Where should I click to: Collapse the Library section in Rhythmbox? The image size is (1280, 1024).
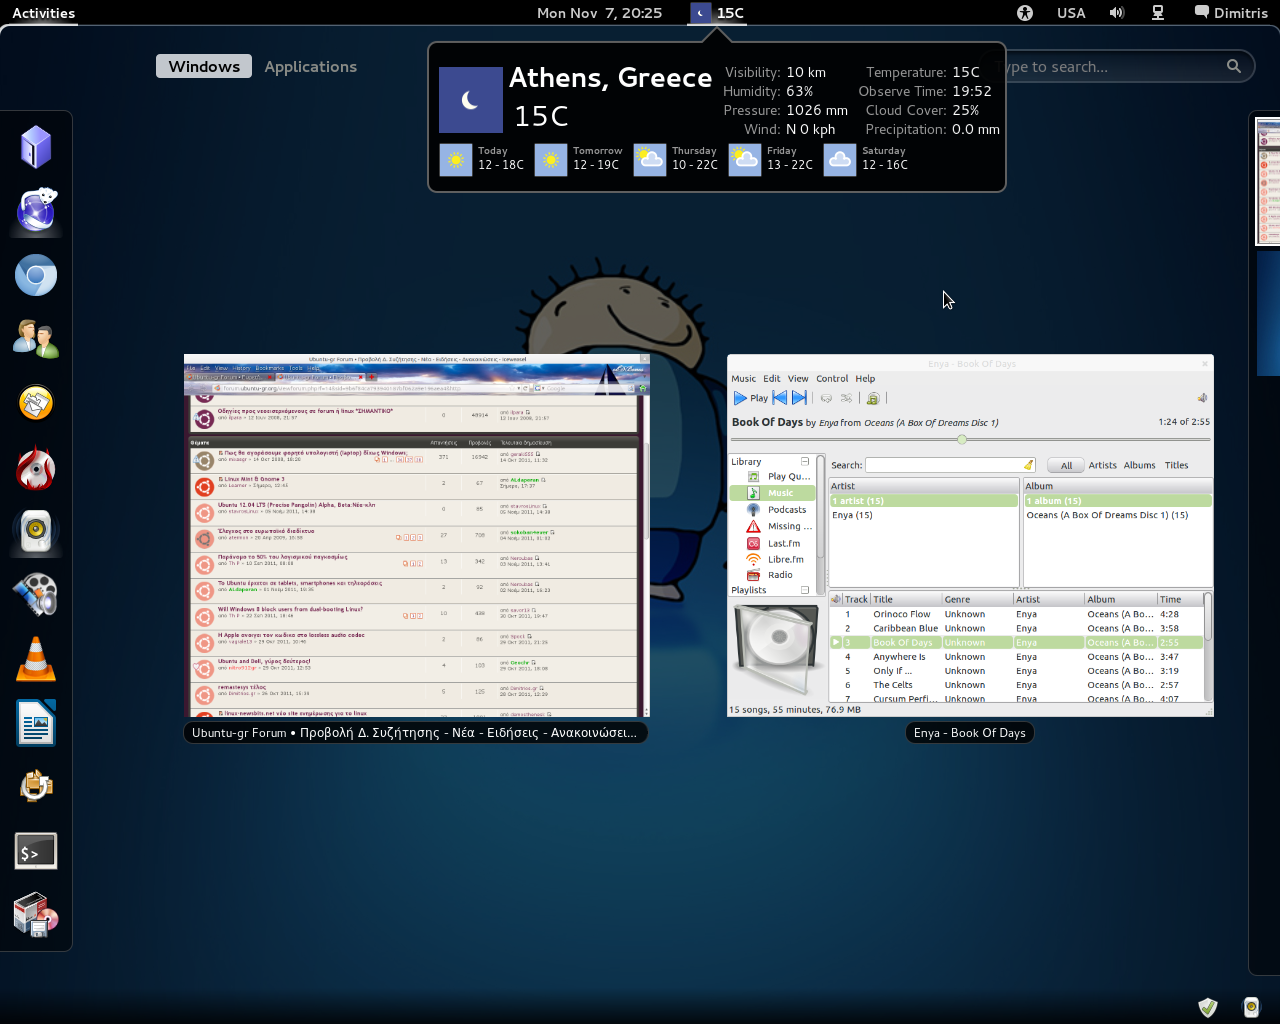click(805, 462)
